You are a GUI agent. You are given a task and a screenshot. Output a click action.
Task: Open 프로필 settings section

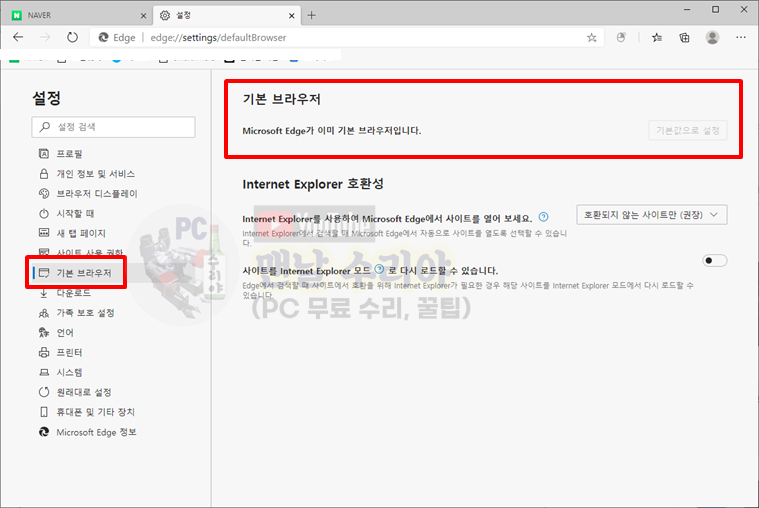(x=69, y=154)
